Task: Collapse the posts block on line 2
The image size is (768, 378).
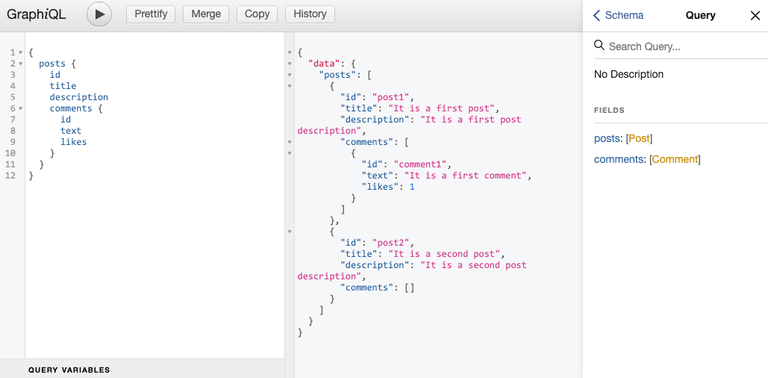Action: tap(21, 64)
